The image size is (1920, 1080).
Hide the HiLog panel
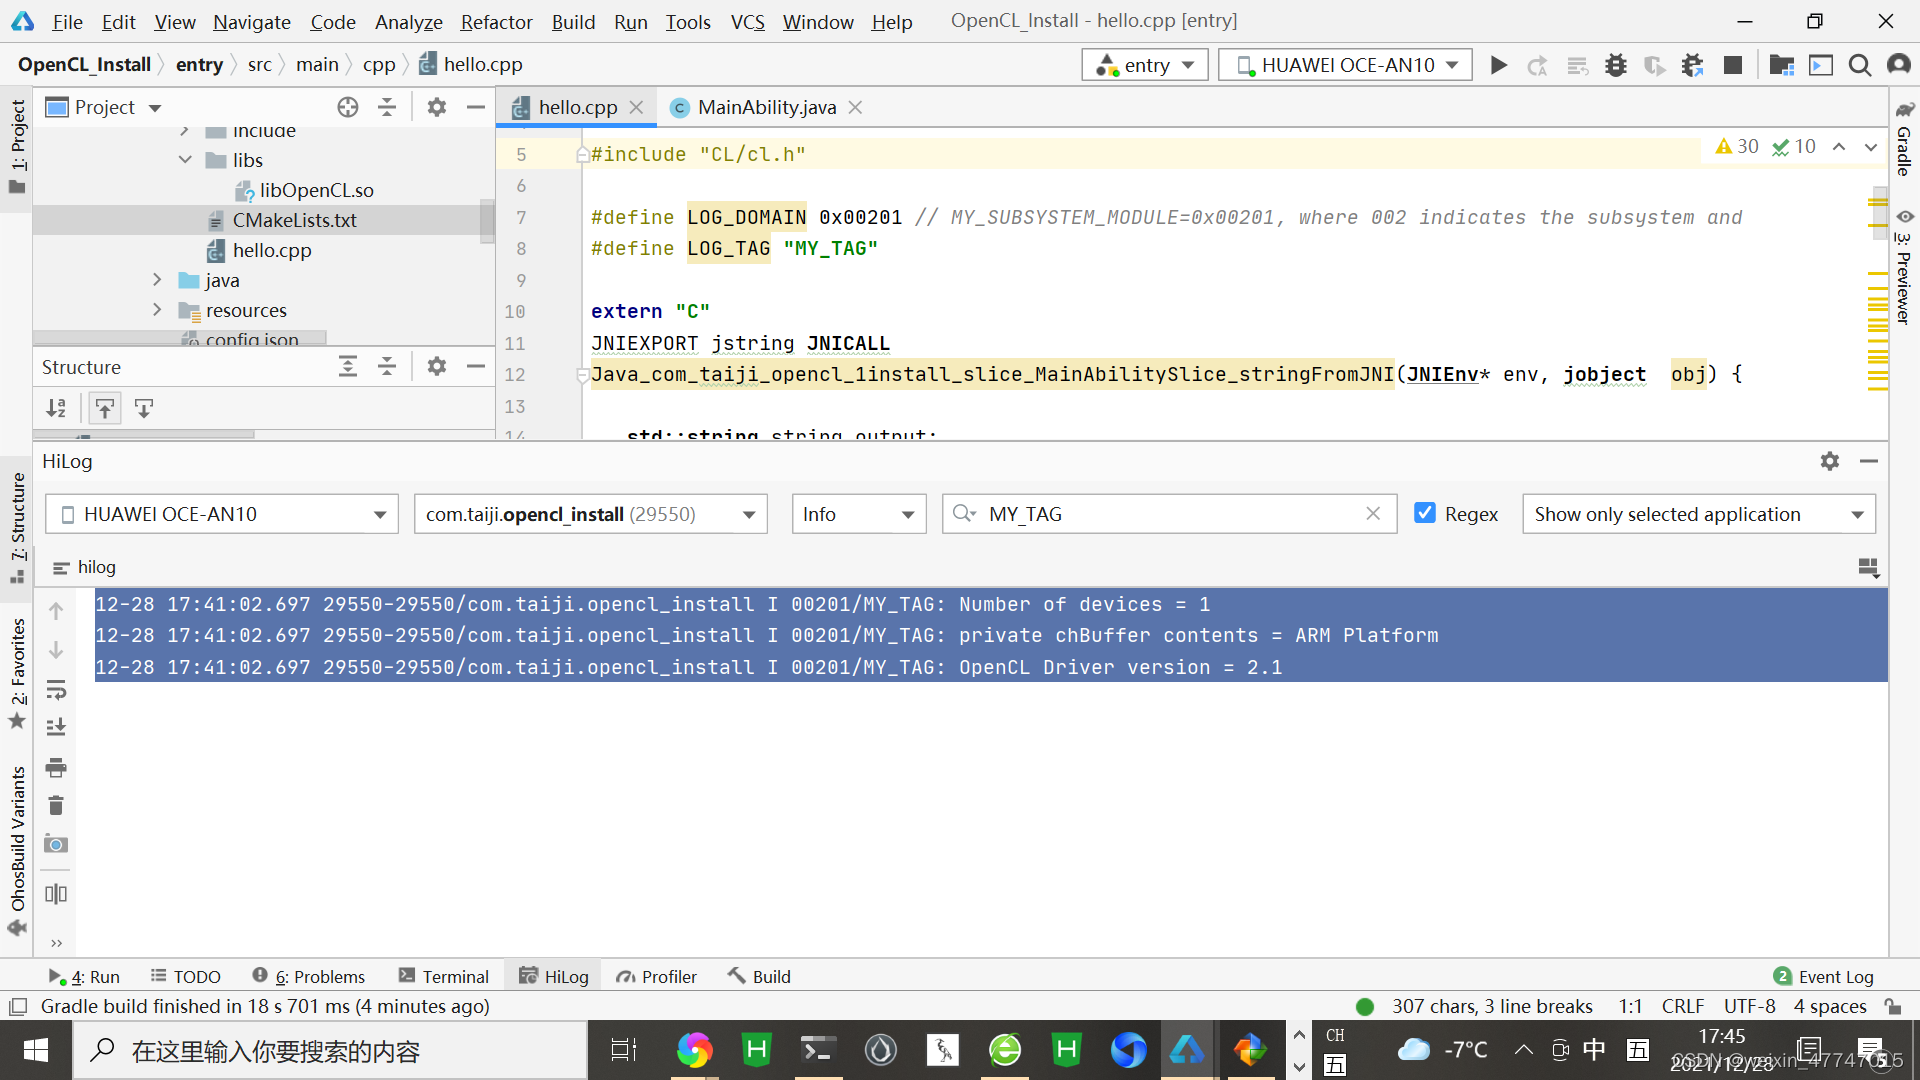click(x=1869, y=461)
